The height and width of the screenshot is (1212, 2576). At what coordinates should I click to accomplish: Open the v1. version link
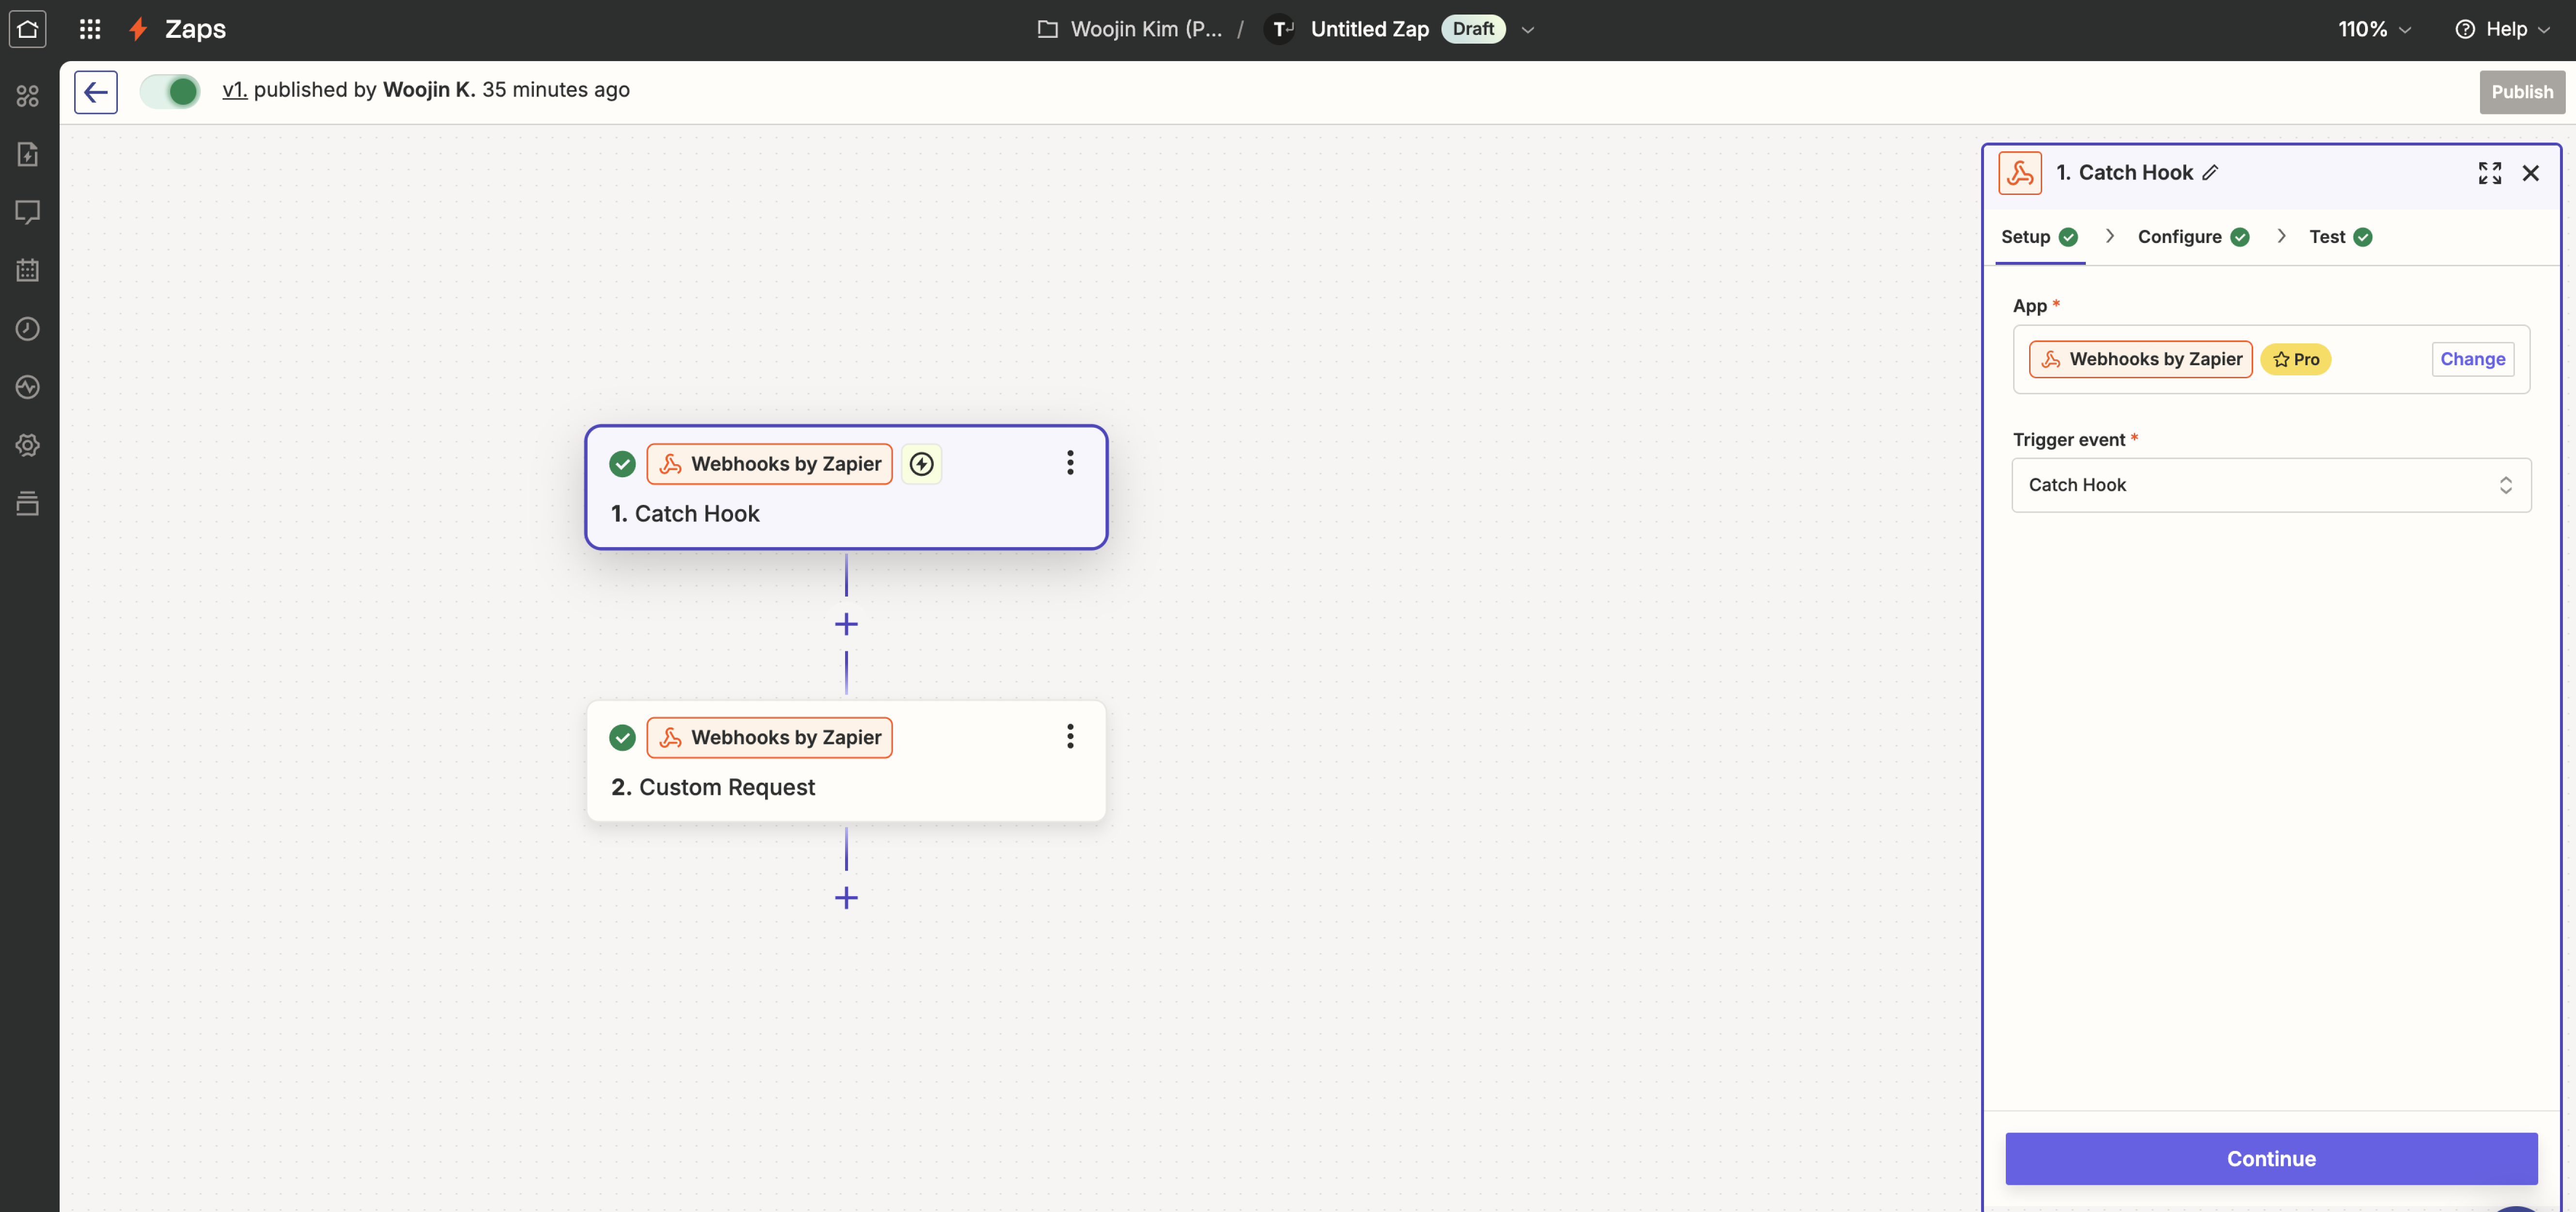pyautogui.click(x=234, y=90)
